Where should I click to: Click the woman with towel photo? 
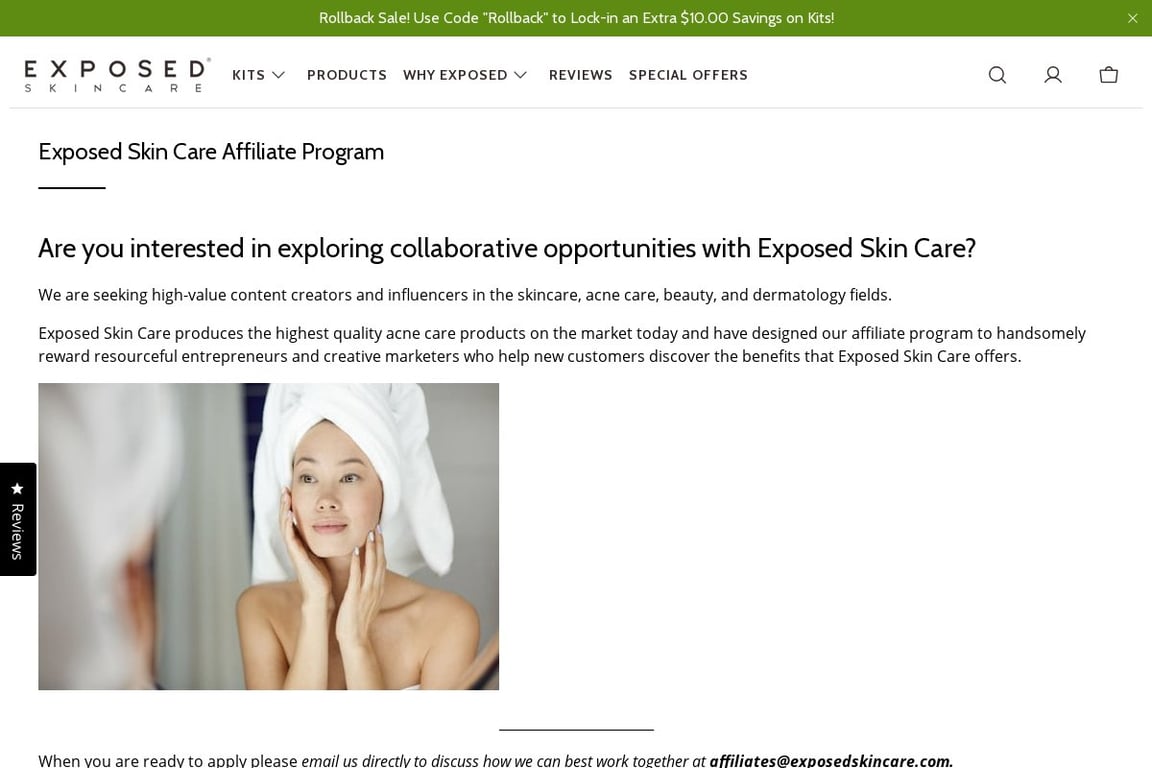click(268, 536)
